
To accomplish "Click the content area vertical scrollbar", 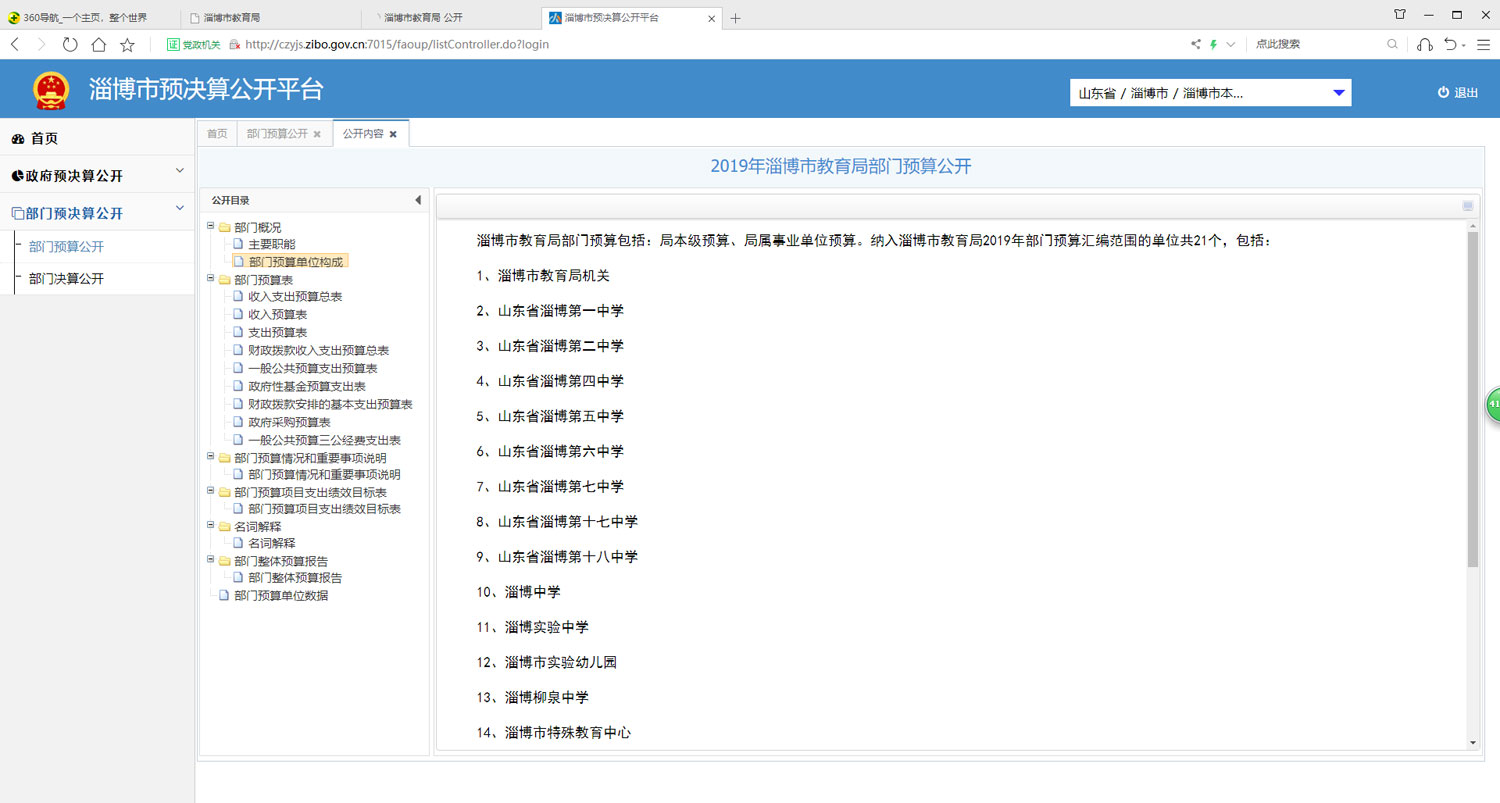I will pyautogui.click(x=1472, y=400).
